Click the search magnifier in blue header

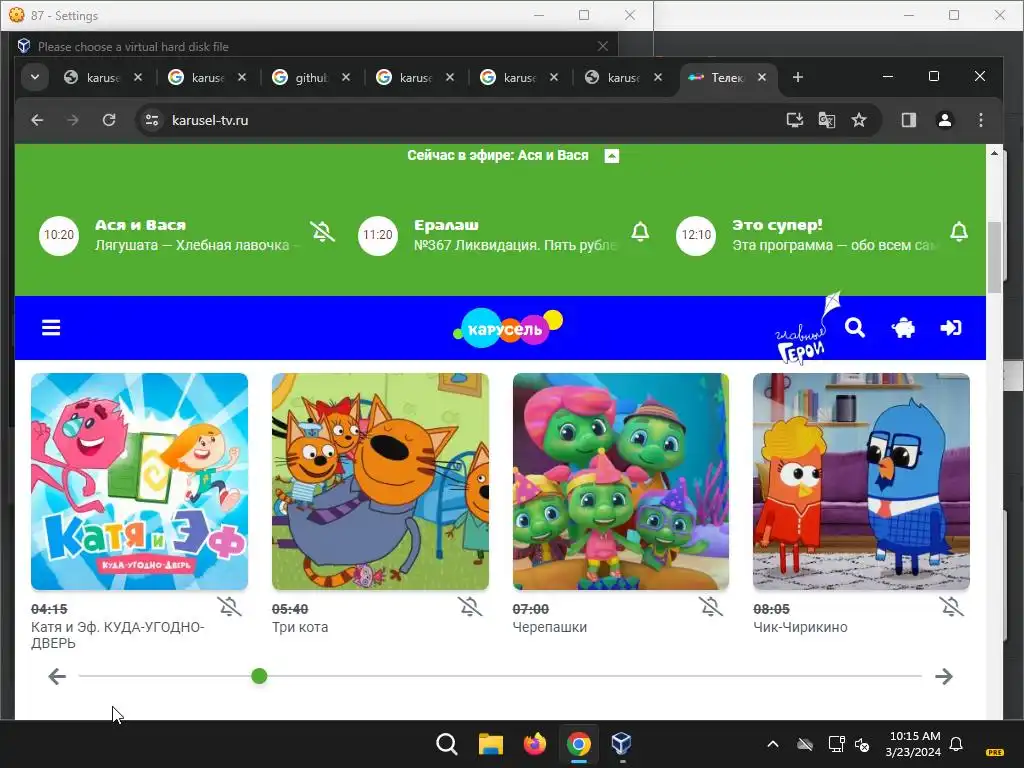[854, 327]
